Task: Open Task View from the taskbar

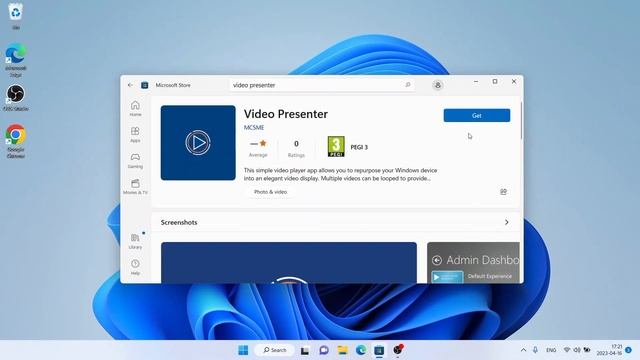Action: point(305,350)
